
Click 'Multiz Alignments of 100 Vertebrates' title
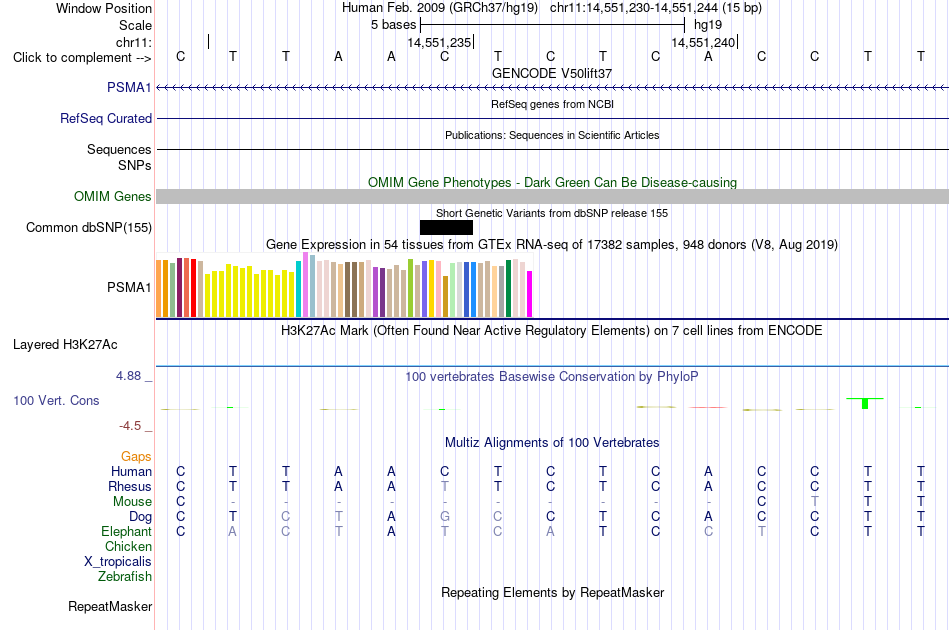coord(552,443)
